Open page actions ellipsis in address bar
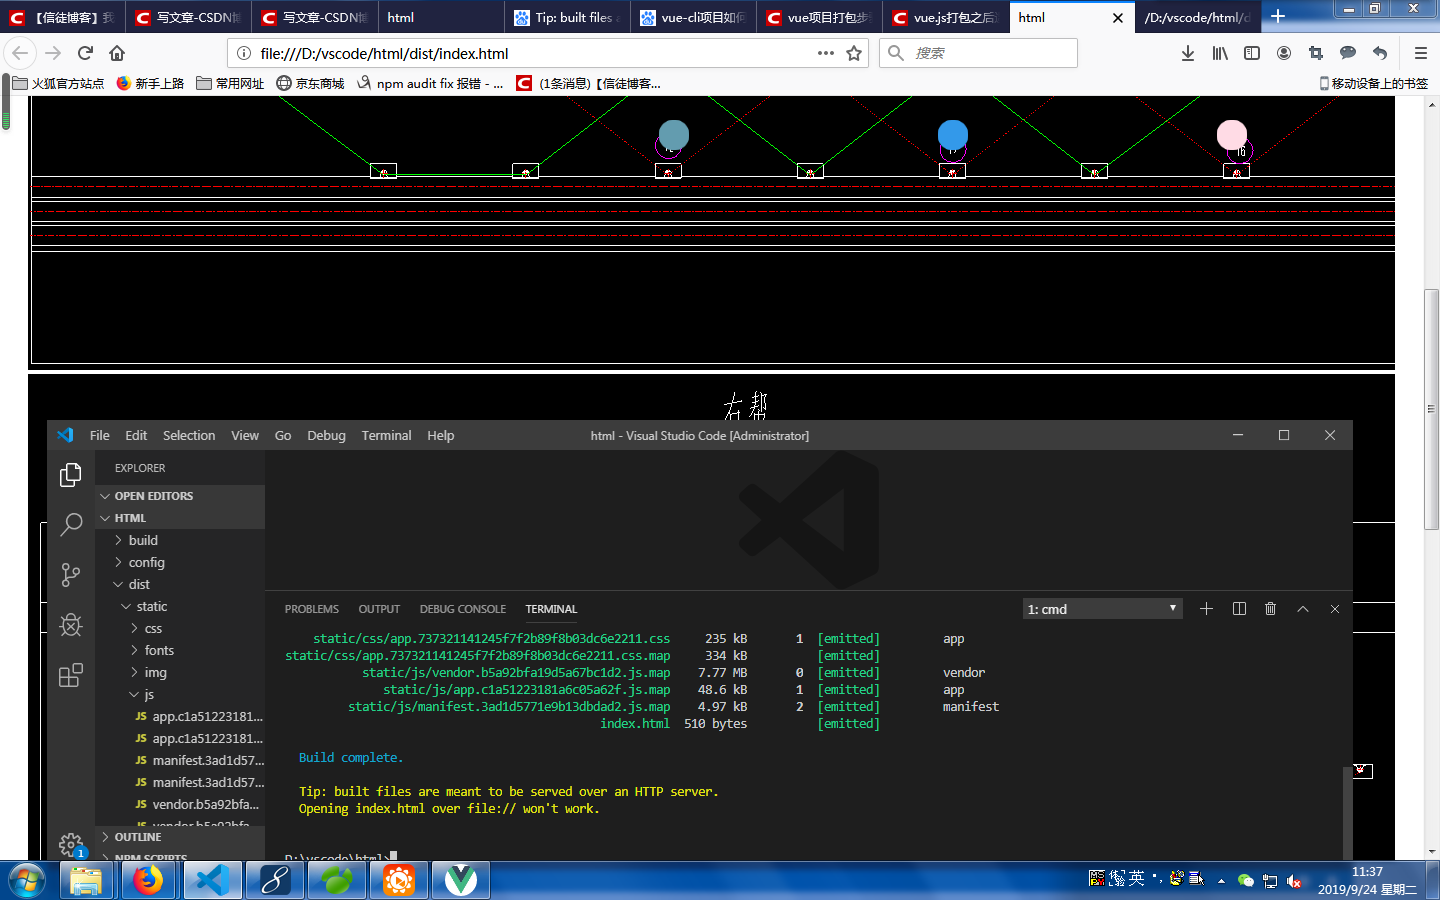This screenshot has height=900, width=1440. pyautogui.click(x=825, y=53)
